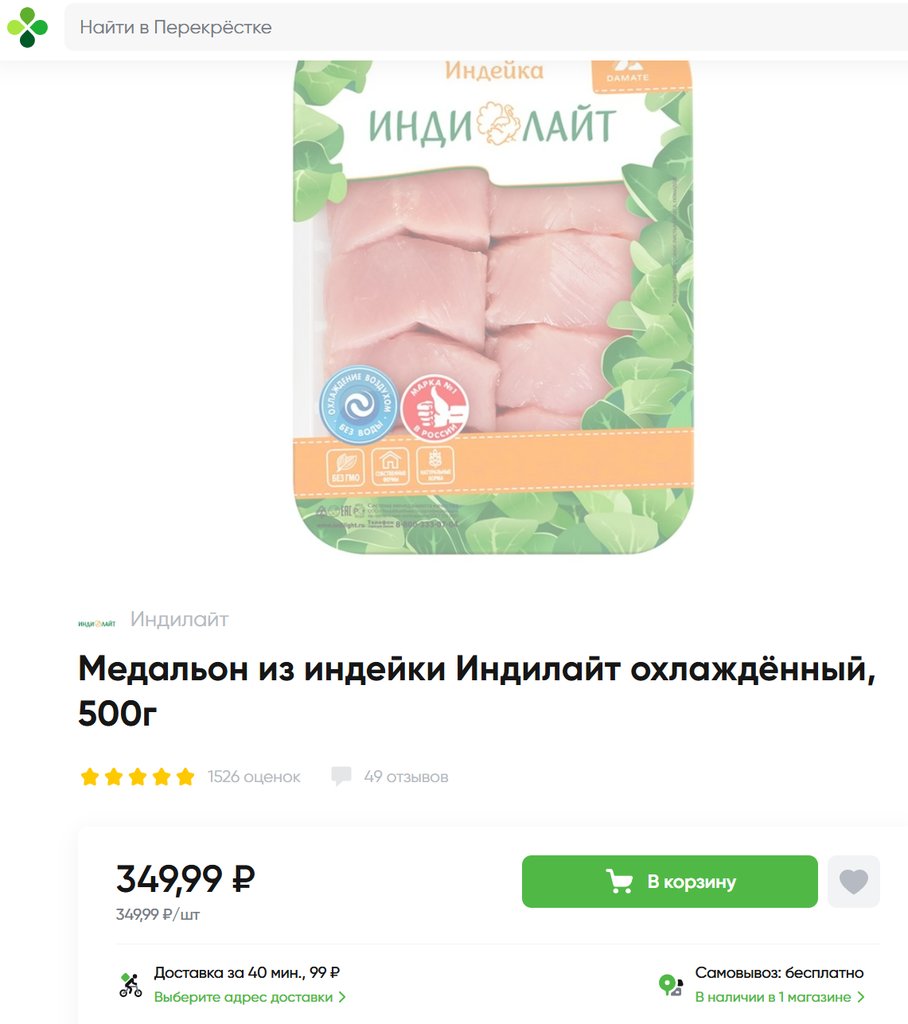Toggle the heart favorite button
Screen dimensions: 908x1024
[x=854, y=882]
